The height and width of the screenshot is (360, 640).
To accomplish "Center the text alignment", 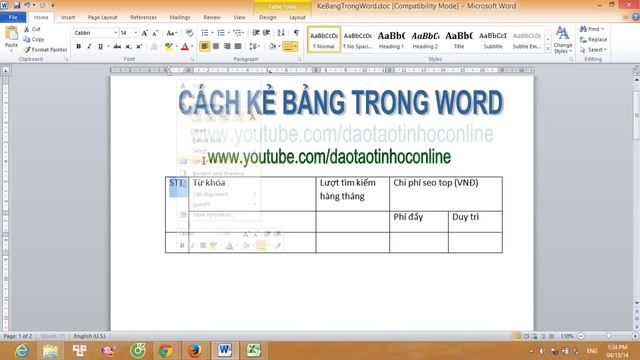I will tap(216, 47).
